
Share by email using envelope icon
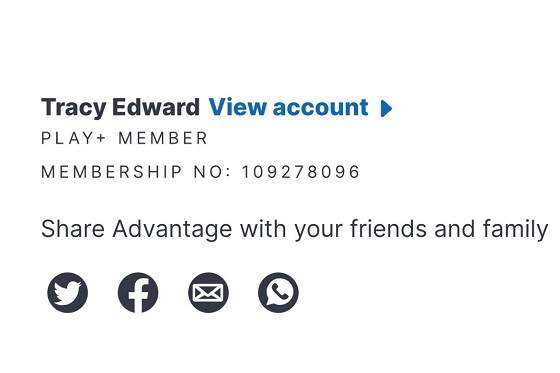click(208, 293)
